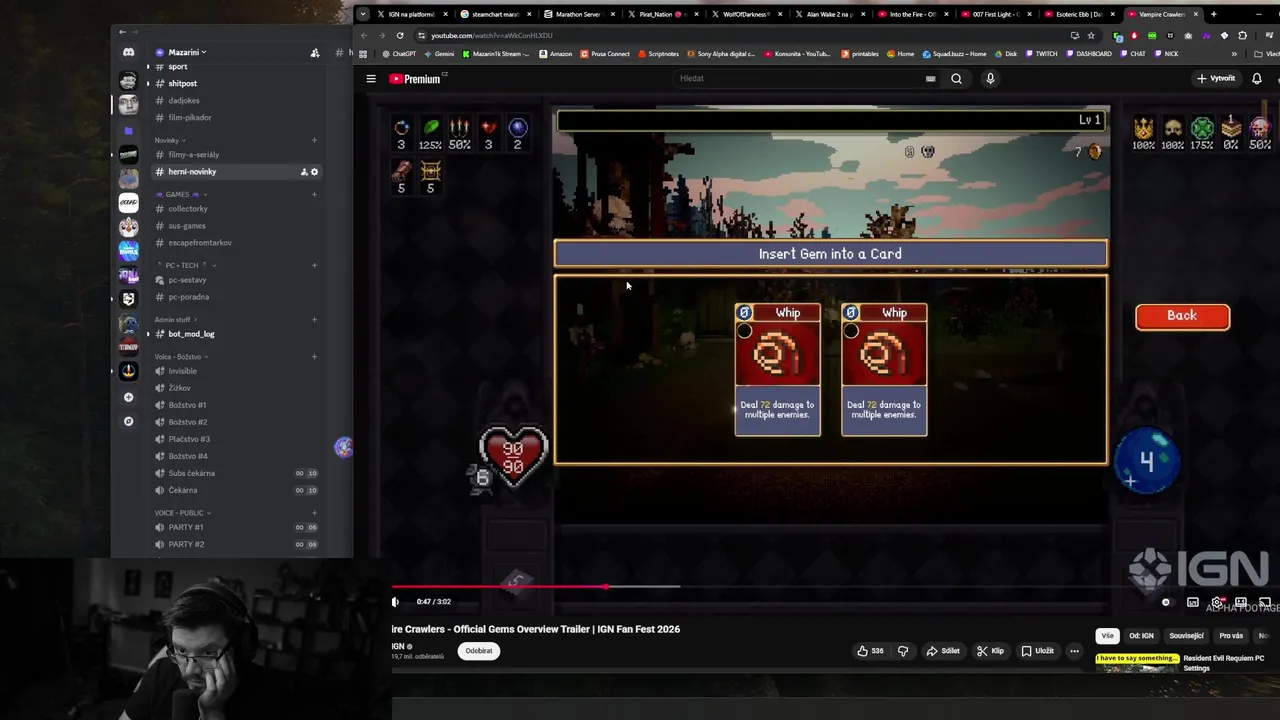Switch to the 007 First Light tab

coord(995,14)
